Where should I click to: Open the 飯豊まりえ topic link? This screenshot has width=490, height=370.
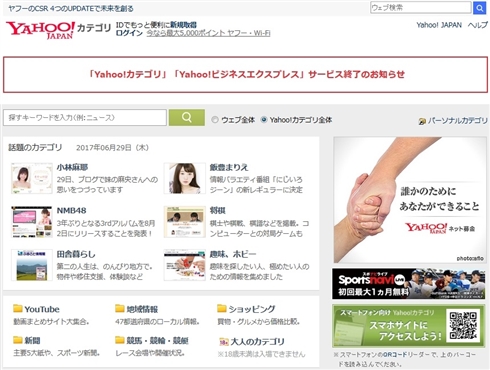point(229,167)
